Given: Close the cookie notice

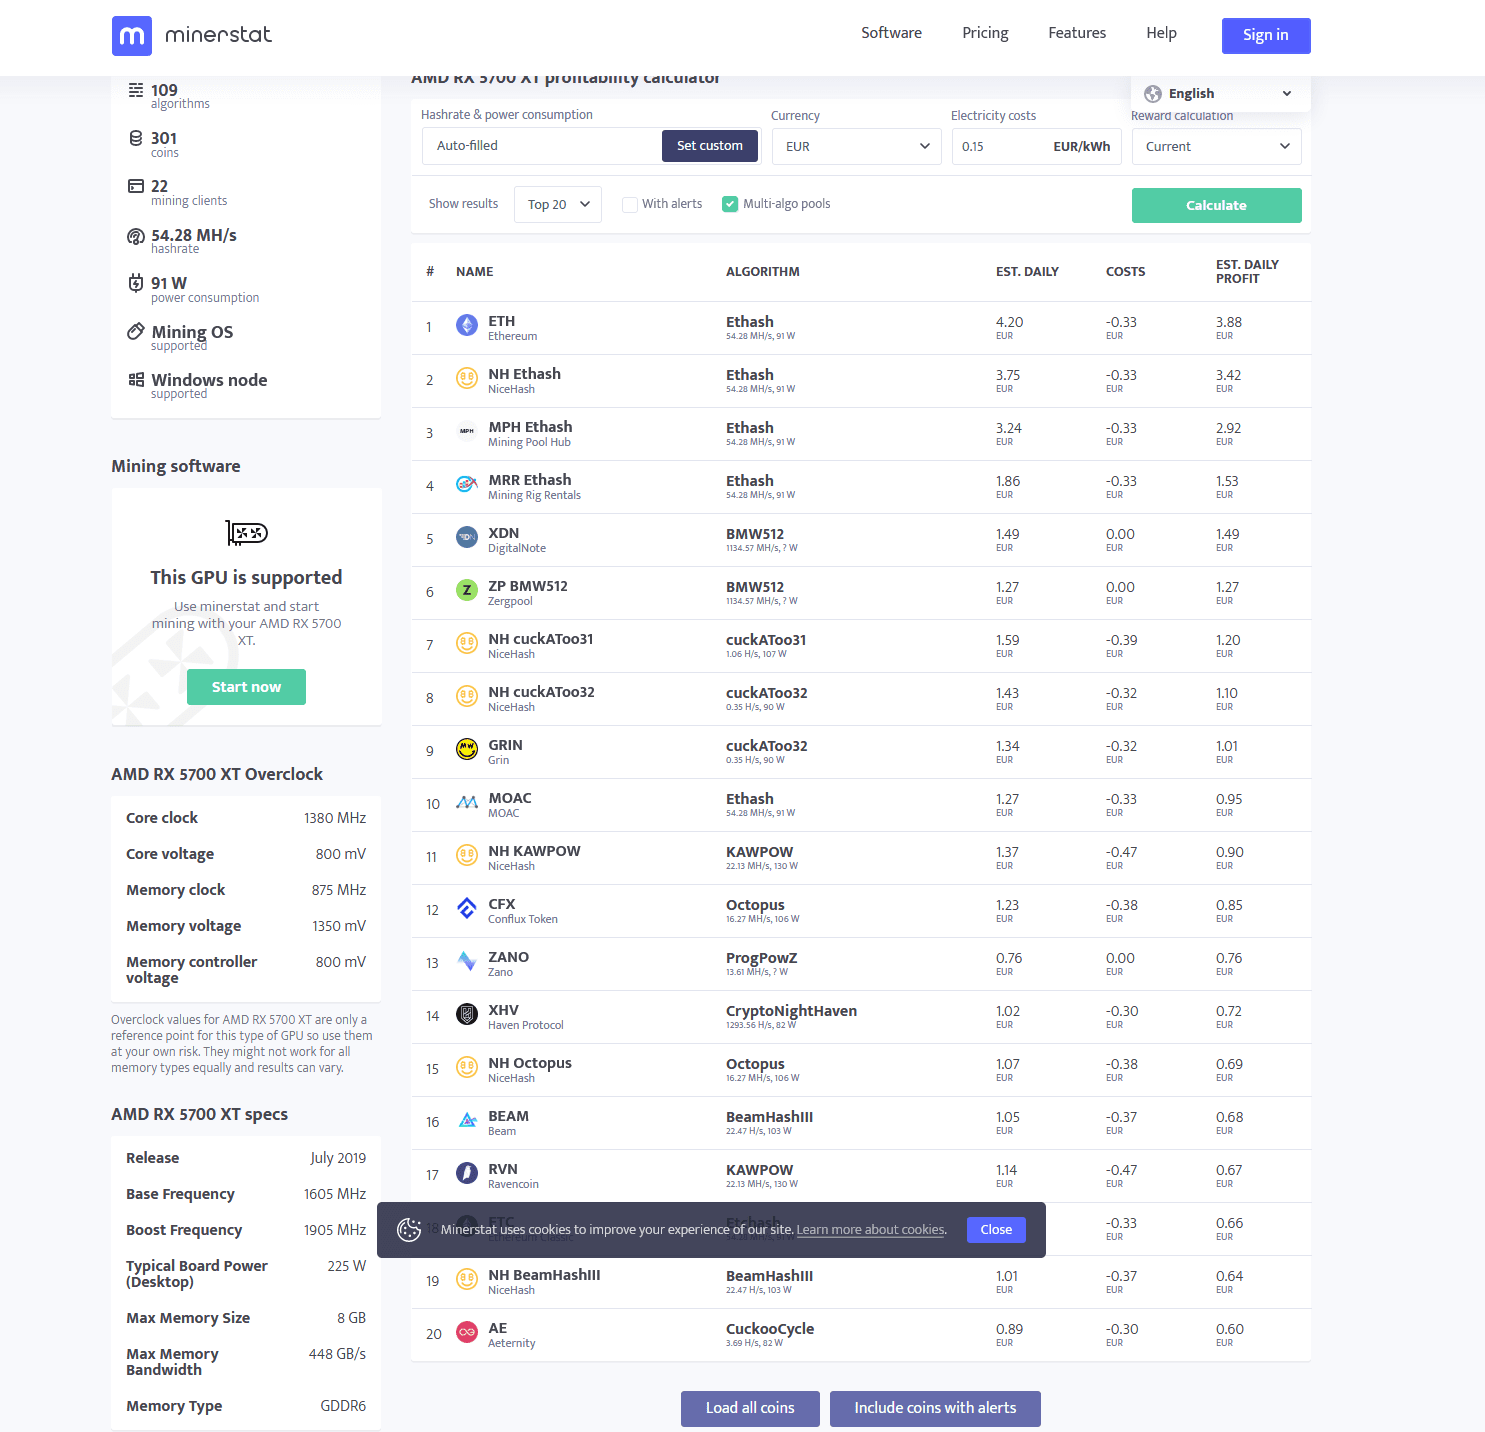Looking at the screenshot, I should [996, 1230].
